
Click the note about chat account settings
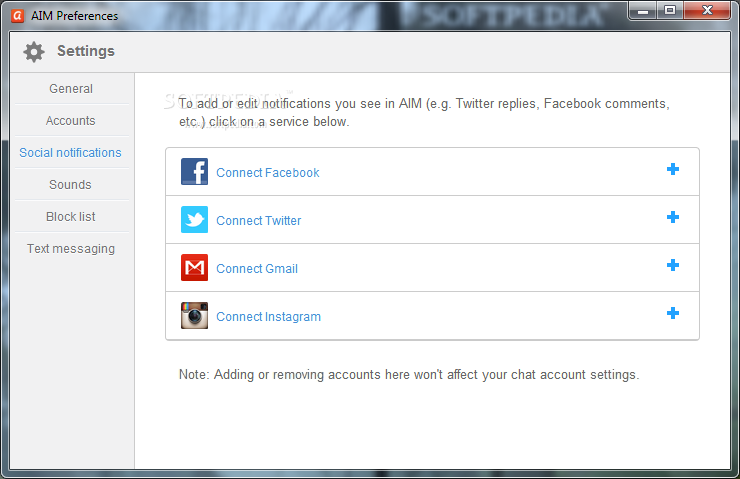click(409, 375)
